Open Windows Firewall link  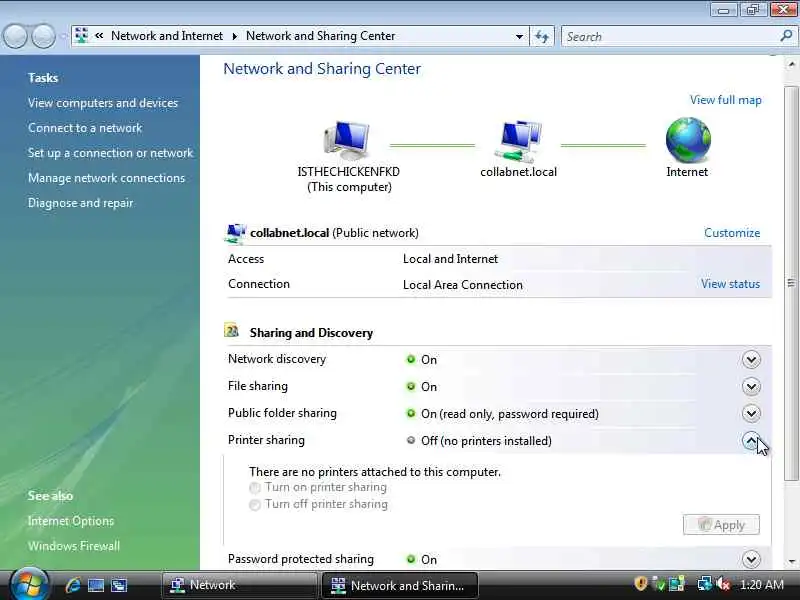pyautogui.click(x=74, y=546)
